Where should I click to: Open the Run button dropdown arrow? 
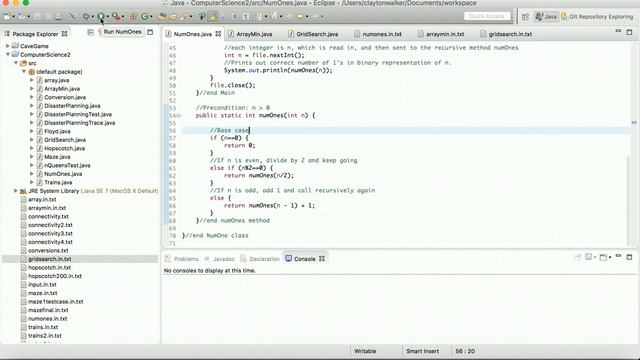(x=107, y=17)
